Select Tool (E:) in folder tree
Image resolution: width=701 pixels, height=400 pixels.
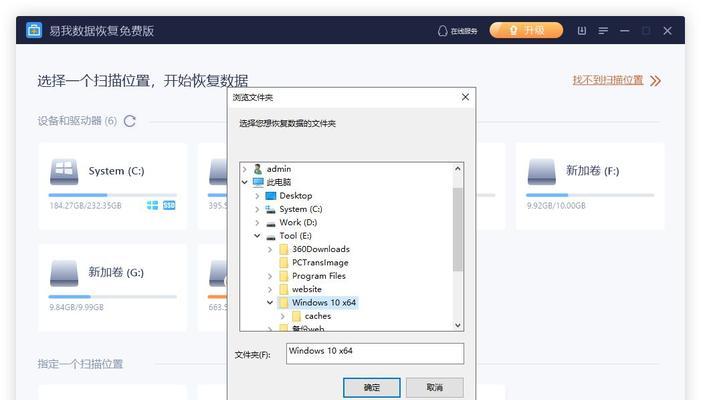296,236
